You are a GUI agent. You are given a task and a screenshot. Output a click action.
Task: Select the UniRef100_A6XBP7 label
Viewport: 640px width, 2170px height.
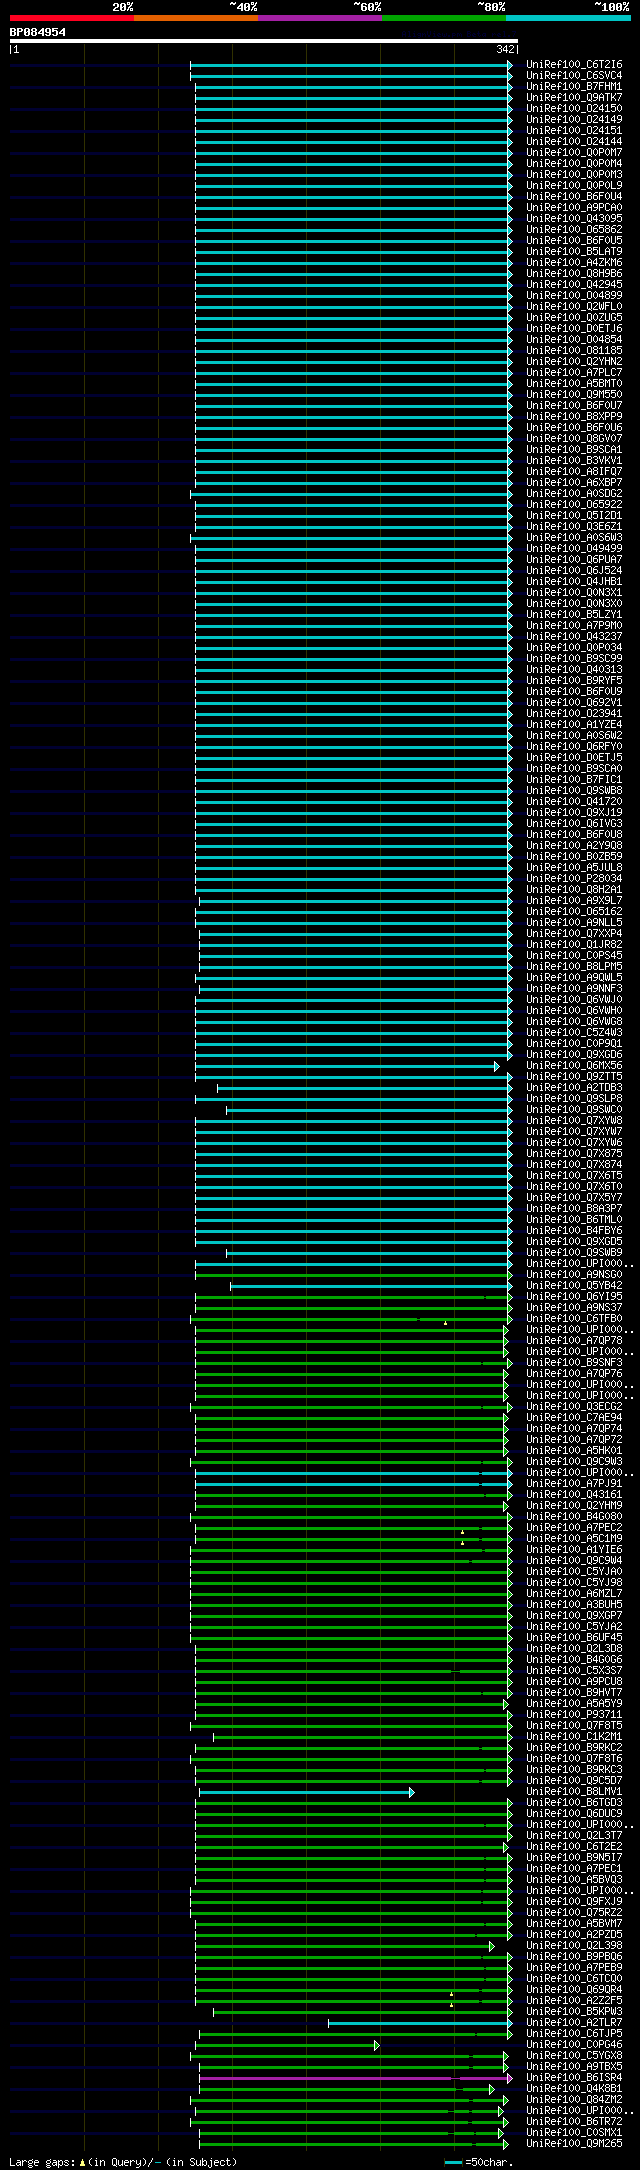coord(574,483)
